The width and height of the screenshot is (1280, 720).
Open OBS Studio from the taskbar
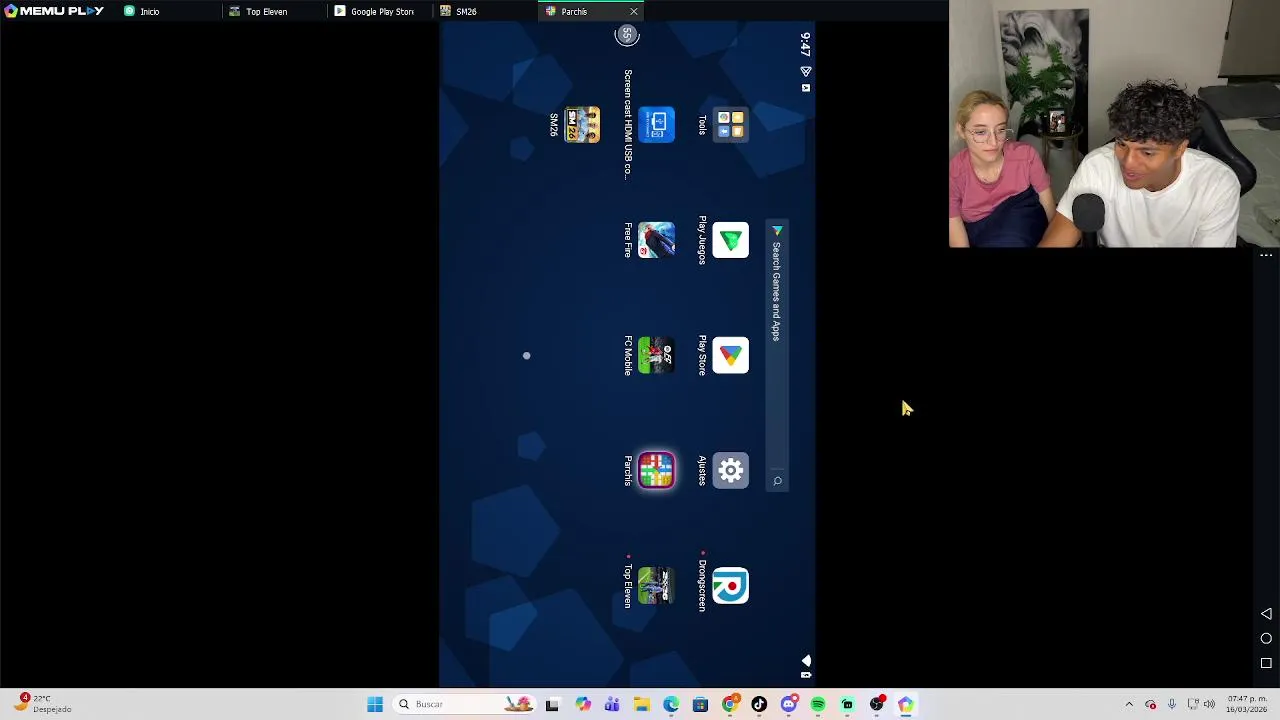point(877,704)
